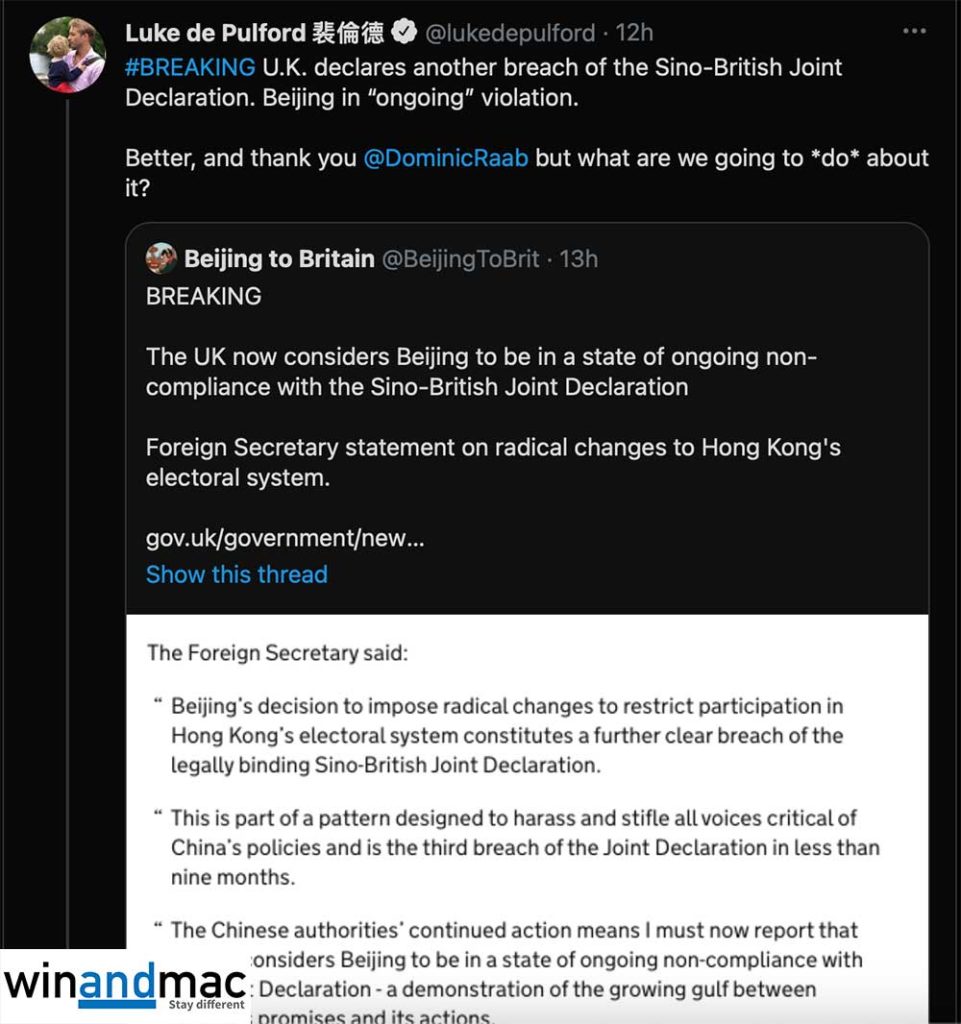The image size is (961, 1024).
Task: Click the winandmac logo watermark
Action: (124, 984)
